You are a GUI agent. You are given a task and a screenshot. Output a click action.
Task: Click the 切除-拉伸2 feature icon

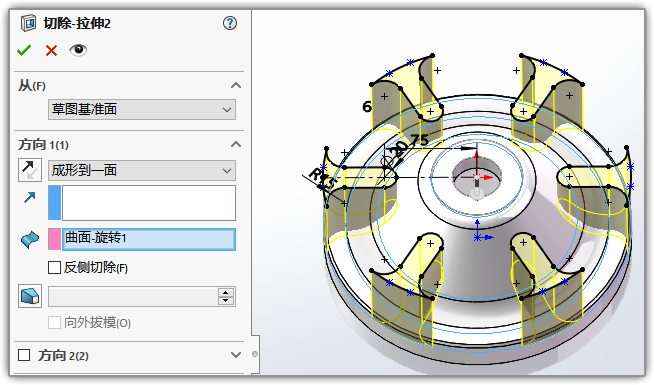(28, 23)
